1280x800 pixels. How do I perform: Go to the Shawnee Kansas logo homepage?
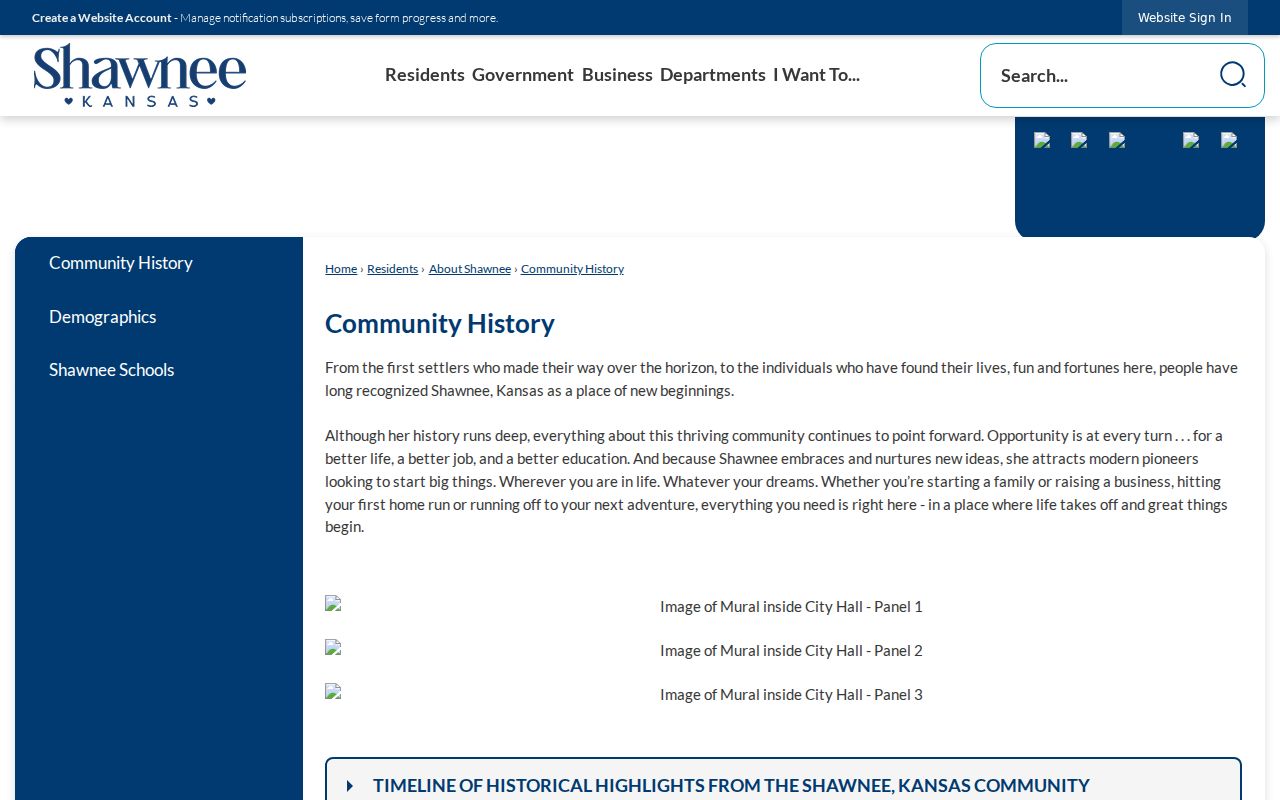pyautogui.click(x=140, y=75)
